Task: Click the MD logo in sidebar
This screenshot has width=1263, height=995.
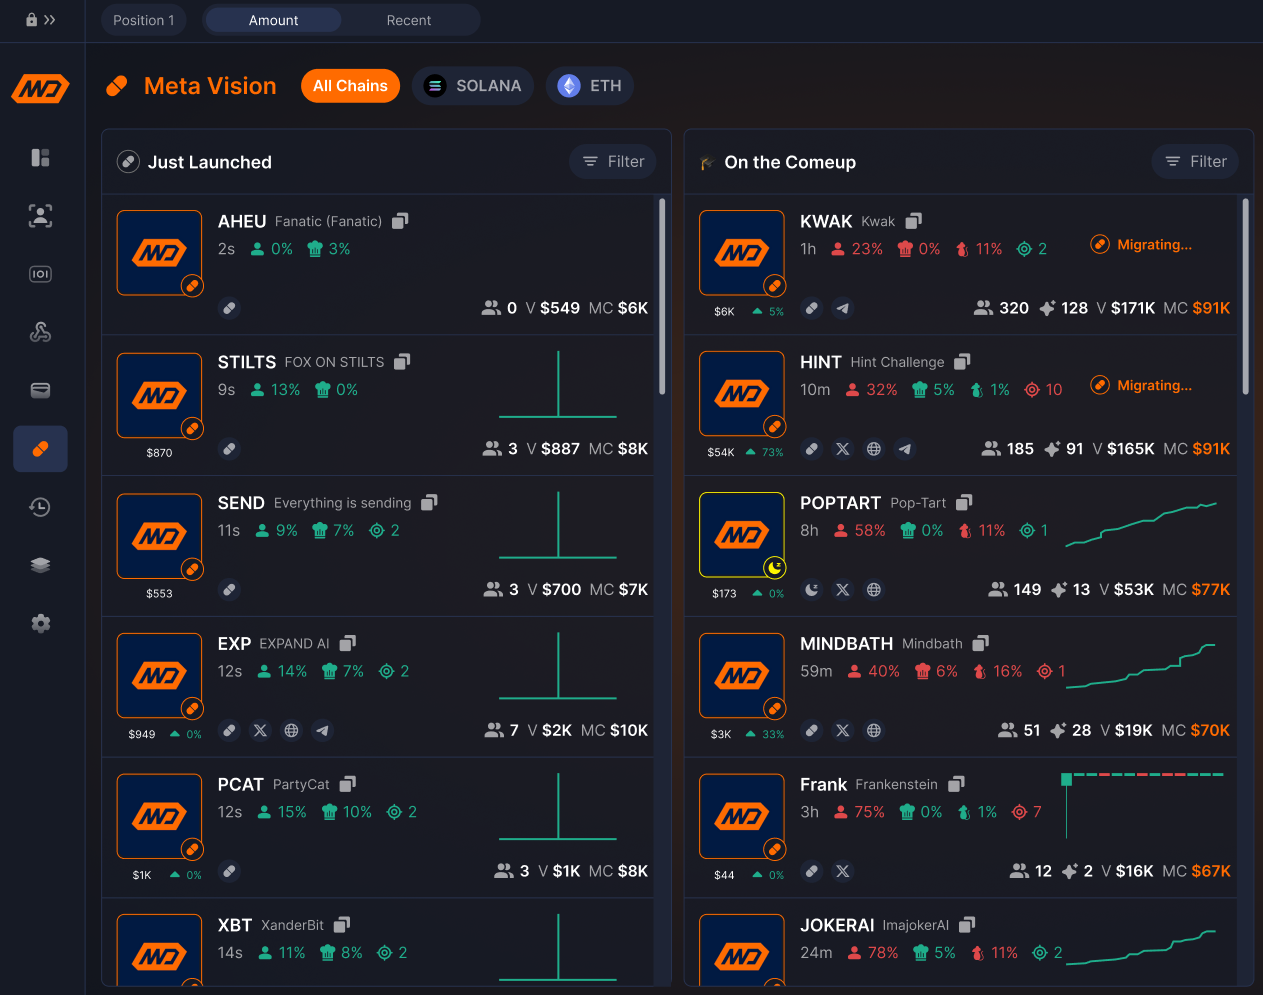Action: [40, 89]
